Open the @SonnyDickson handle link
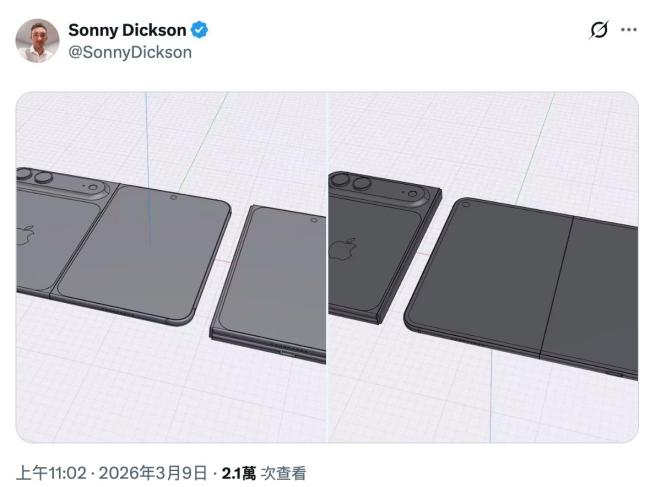The image size is (650, 487). point(130,52)
